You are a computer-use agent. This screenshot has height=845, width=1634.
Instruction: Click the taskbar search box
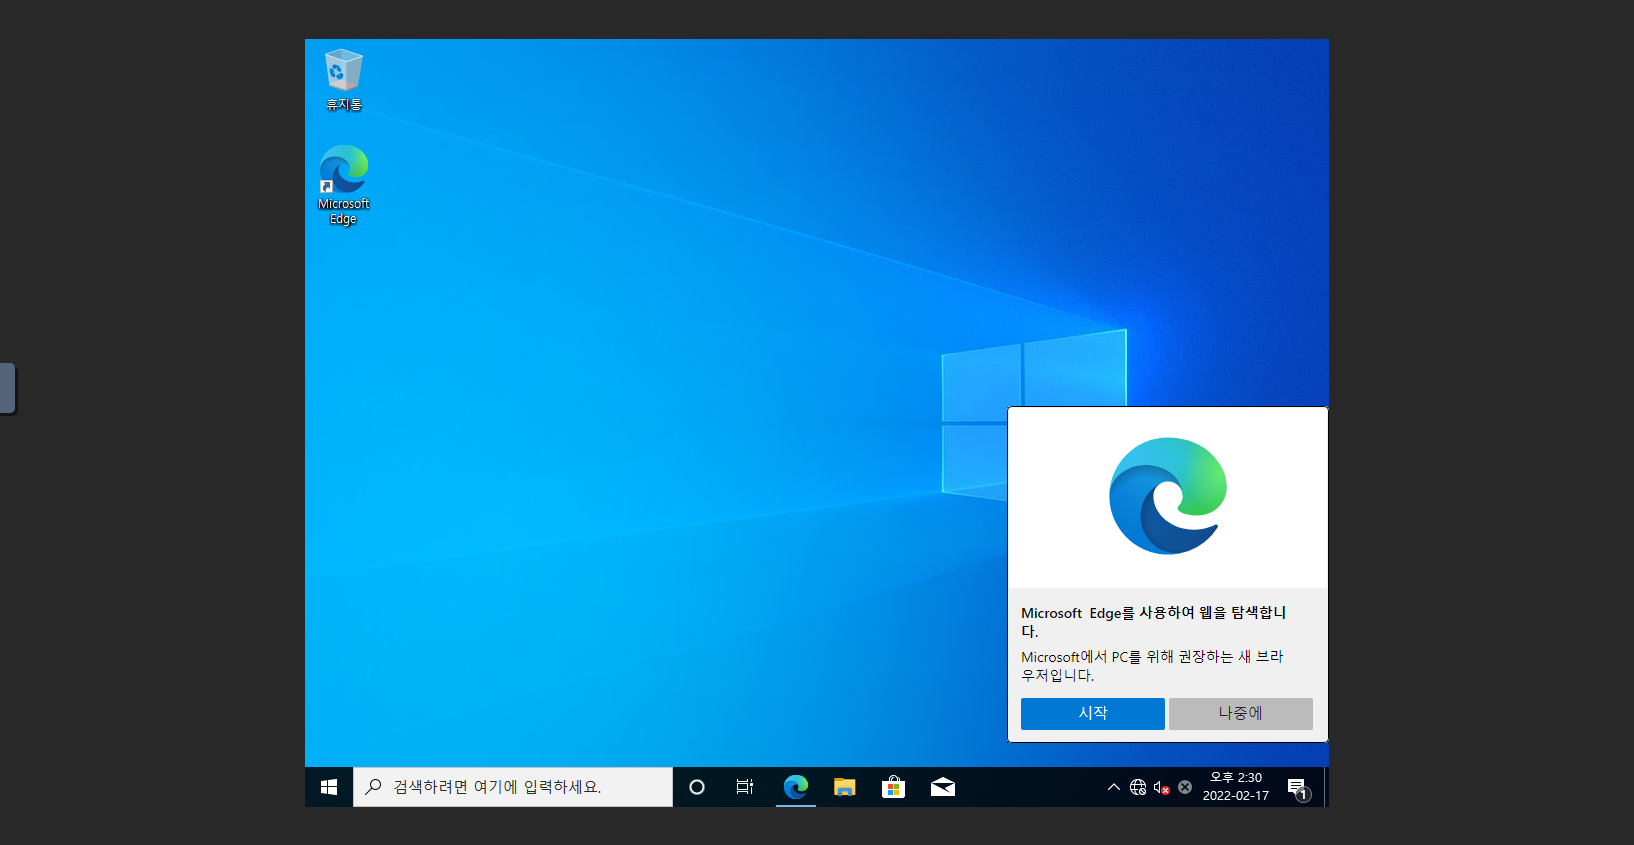[x=513, y=787]
